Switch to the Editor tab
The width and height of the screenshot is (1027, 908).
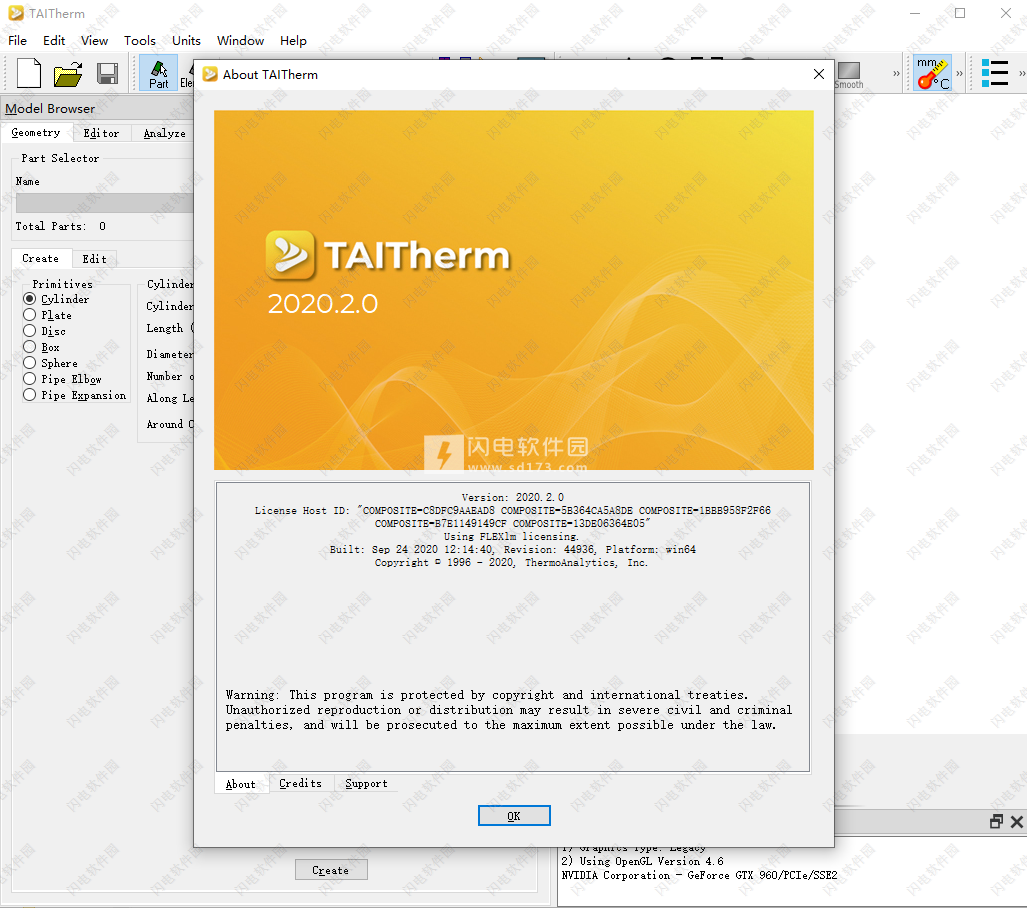coord(101,134)
